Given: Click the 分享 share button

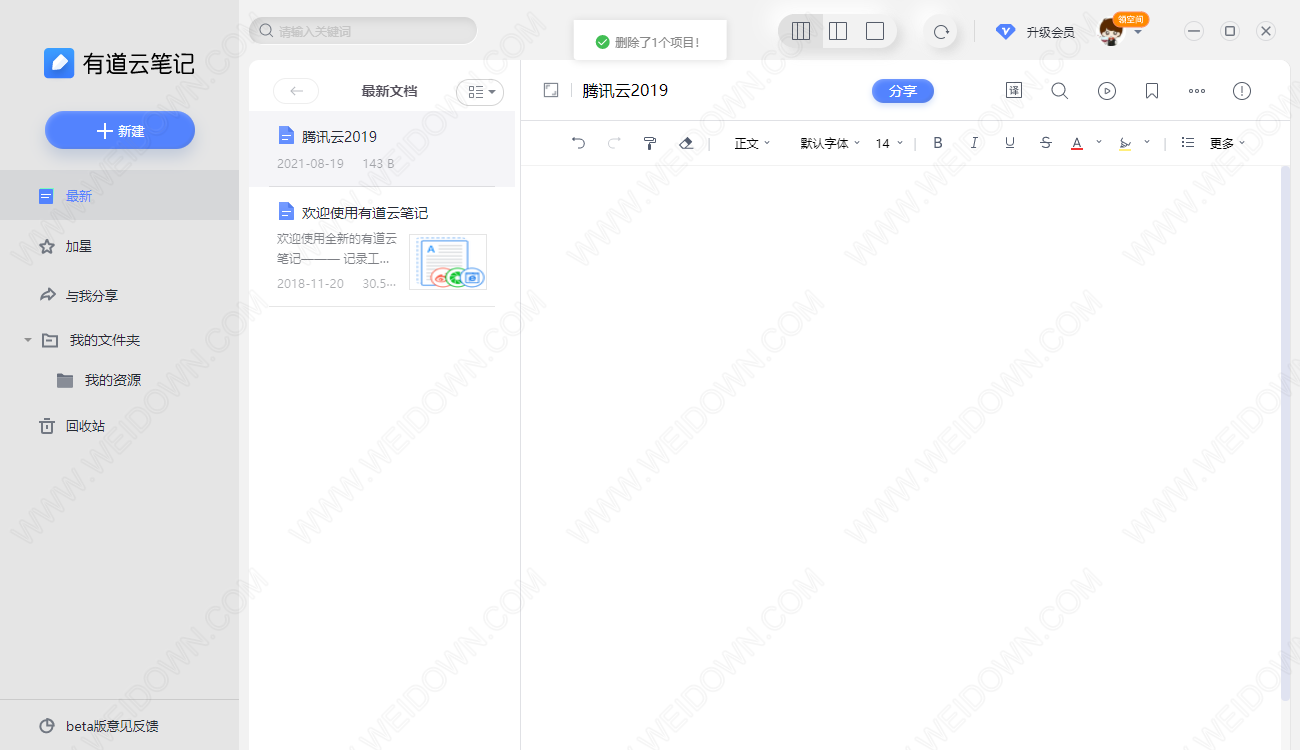Looking at the screenshot, I should click(903, 91).
